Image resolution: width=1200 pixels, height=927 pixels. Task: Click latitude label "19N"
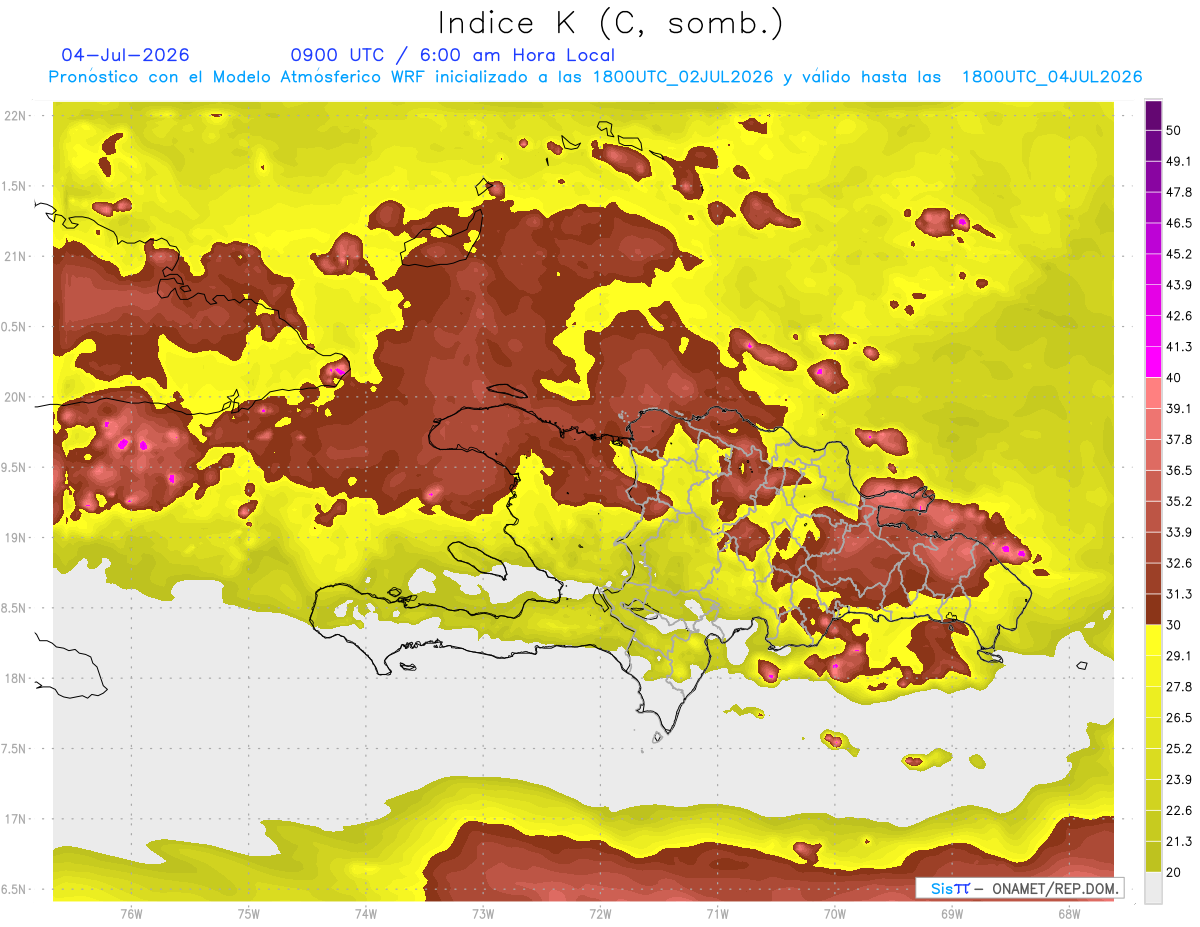(x=17, y=538)
